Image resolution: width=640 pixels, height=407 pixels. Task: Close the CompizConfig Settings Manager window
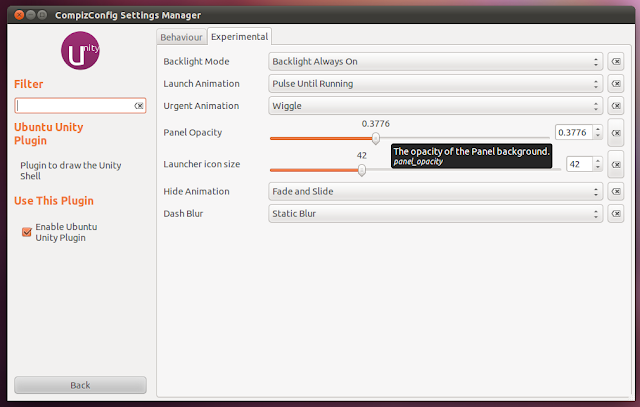[19, 15]
